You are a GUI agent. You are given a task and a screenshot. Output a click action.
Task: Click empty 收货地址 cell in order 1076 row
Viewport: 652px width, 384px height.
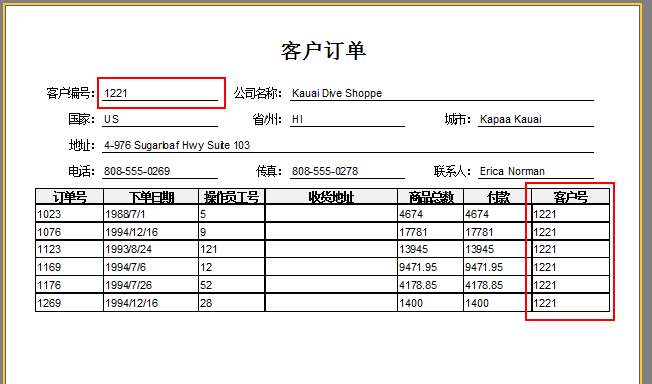point(331,232)
